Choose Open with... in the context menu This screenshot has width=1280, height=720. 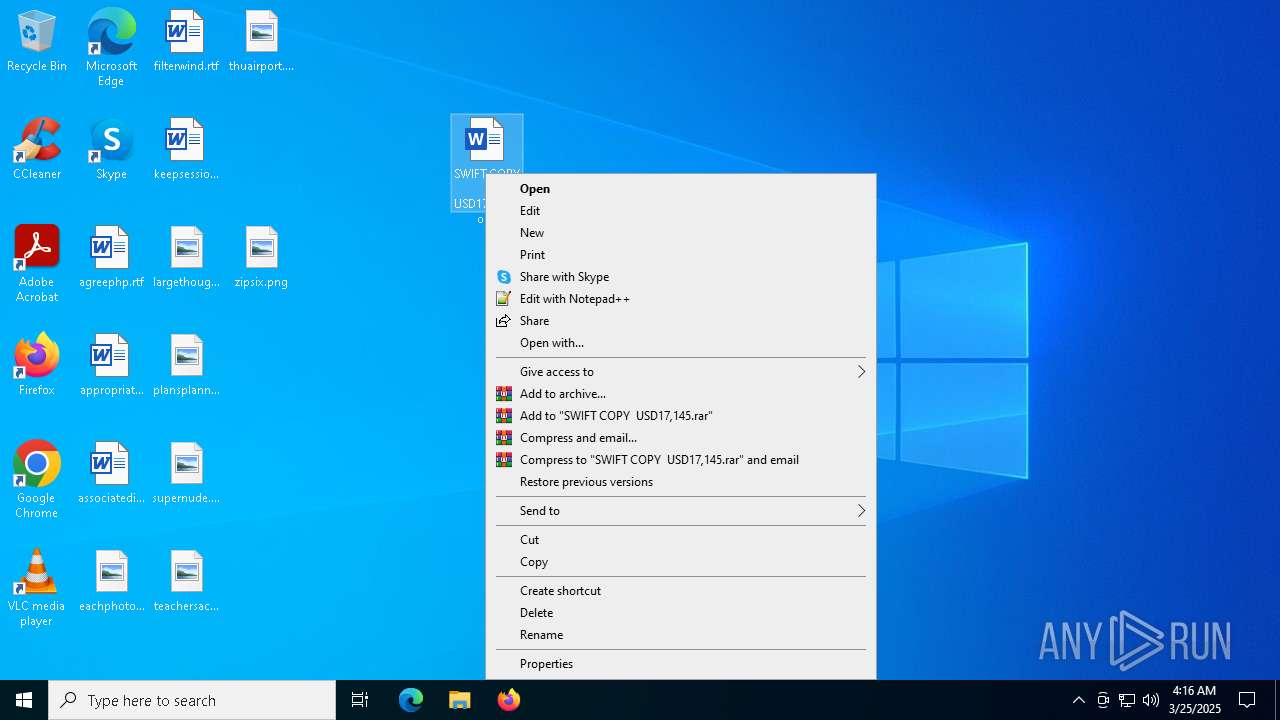tap(681, 343)
